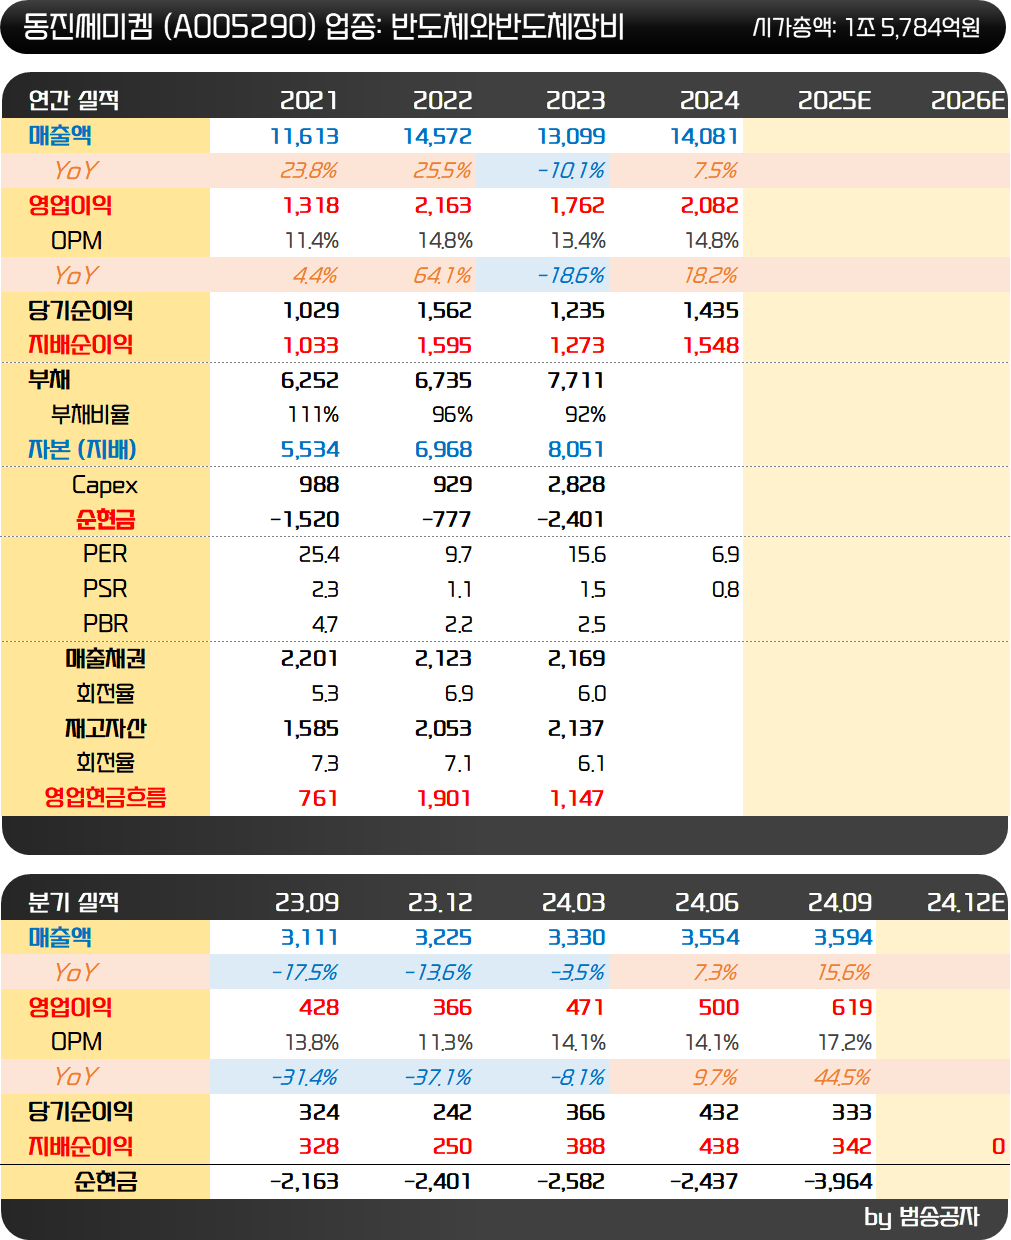Click the 2023 revenue YoY -10.1%
Viewport: 1011px width, 1240px height.
pyautogui.click(x=571, y=171)
